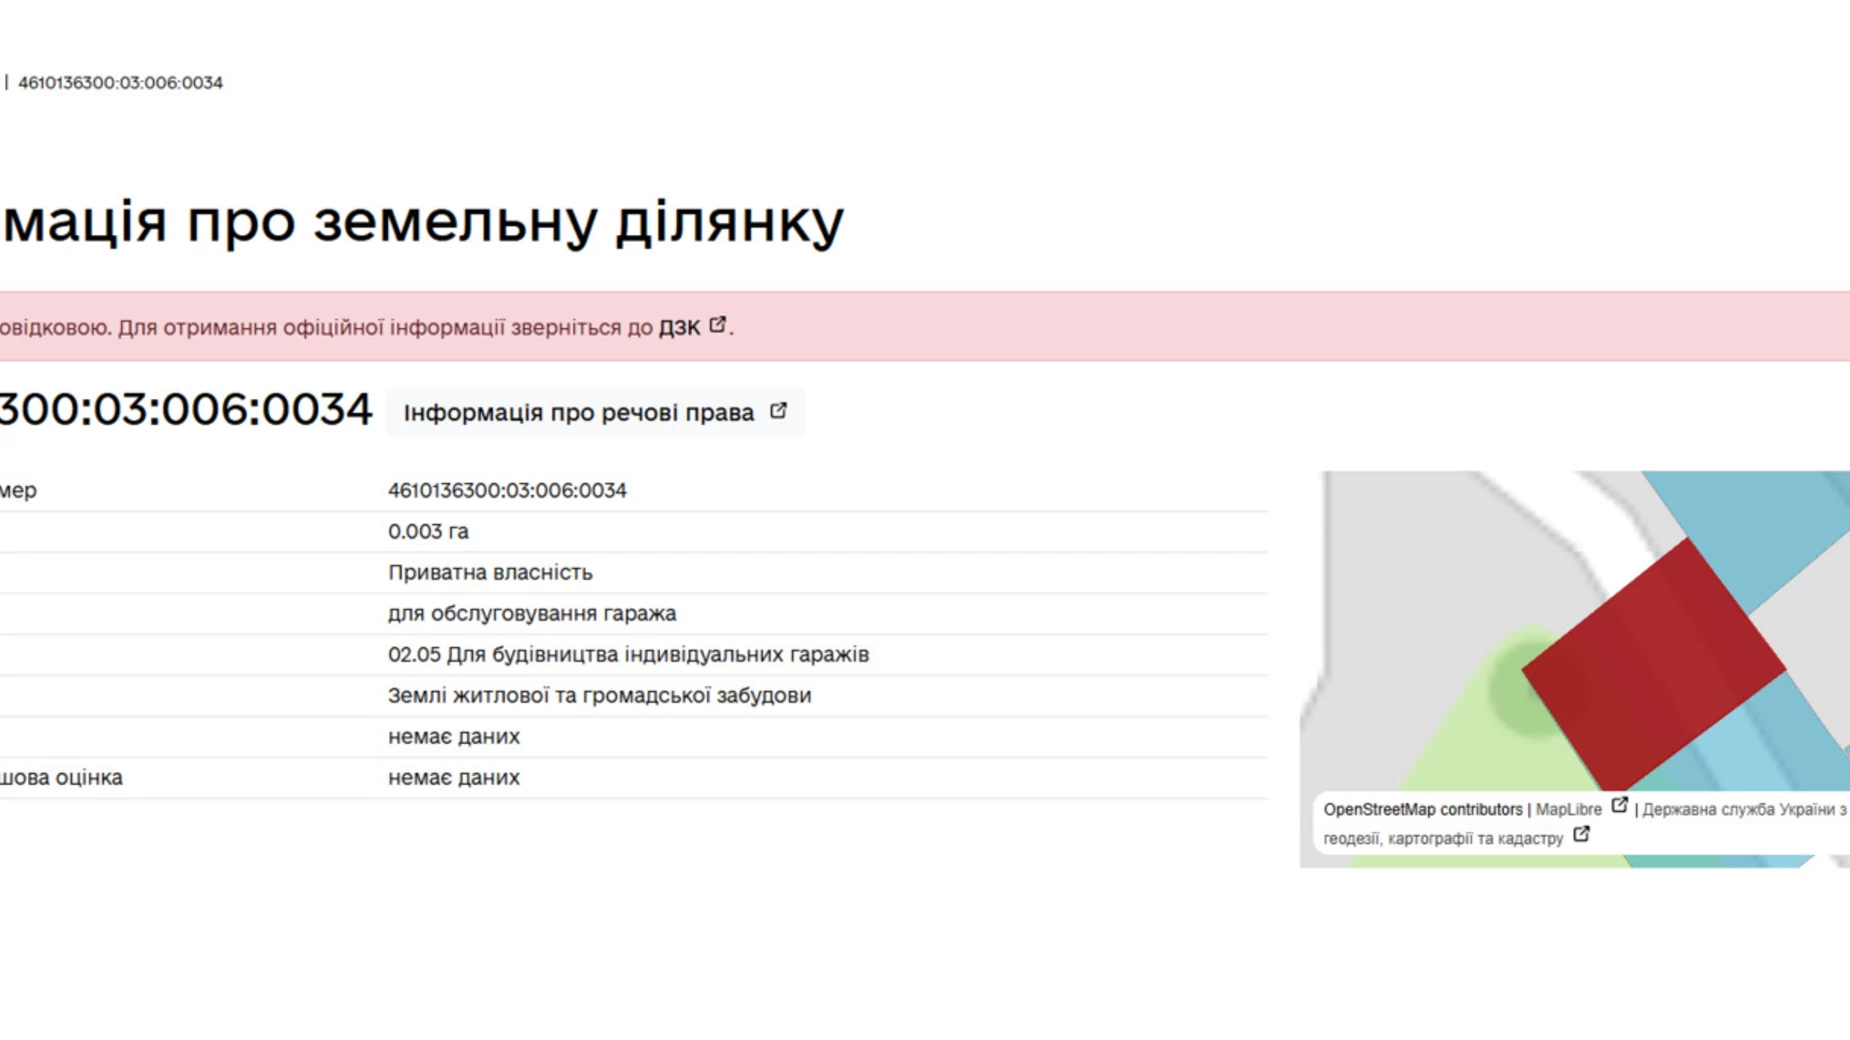Click the external-link icon after MapLibre

[x=1619, y=805]
